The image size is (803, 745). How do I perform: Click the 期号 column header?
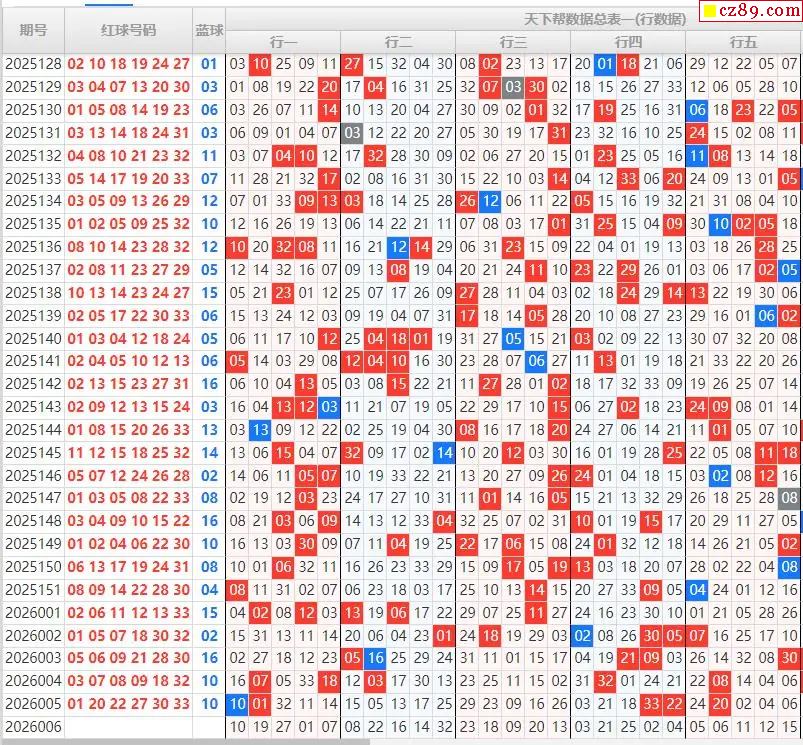pos(33,30)
